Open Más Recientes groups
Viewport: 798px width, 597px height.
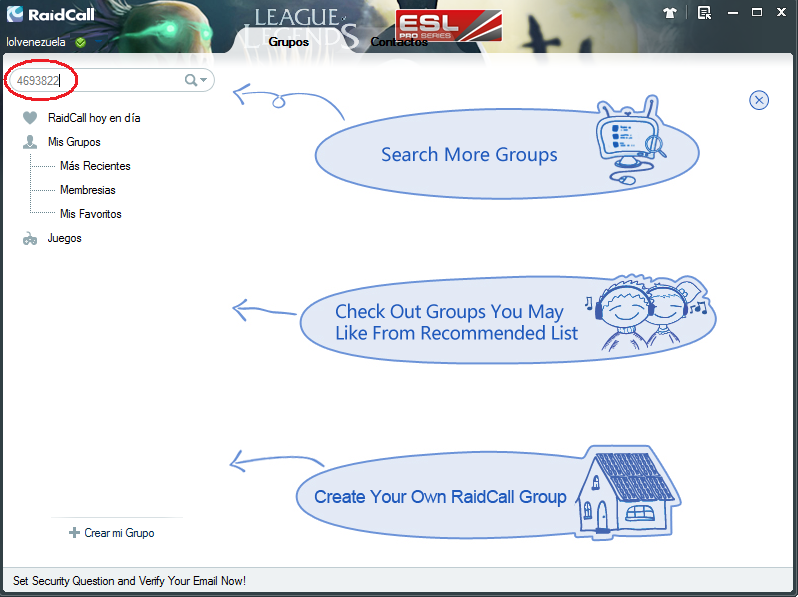[95, 166]
